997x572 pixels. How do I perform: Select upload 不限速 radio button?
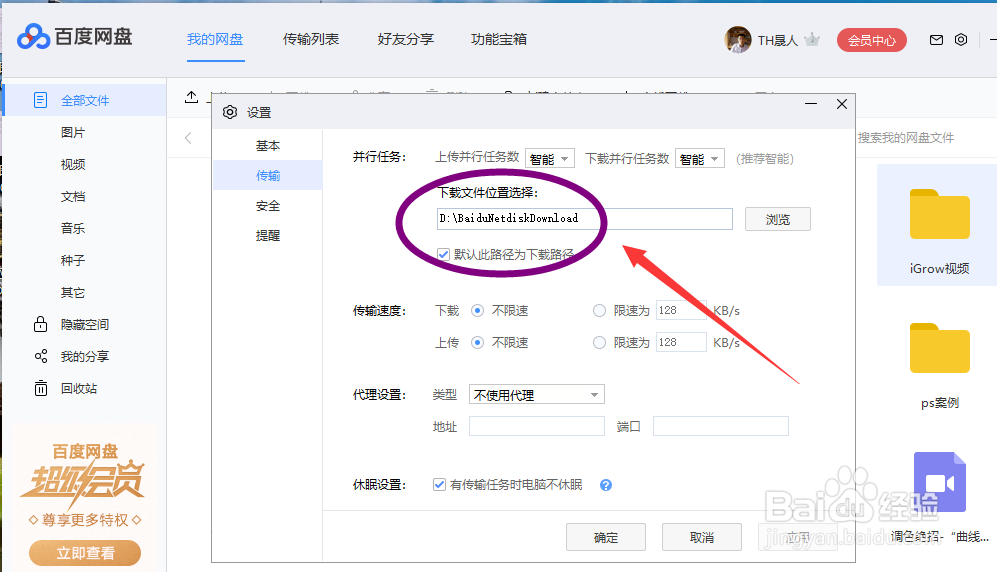click(x=478, y=342)
